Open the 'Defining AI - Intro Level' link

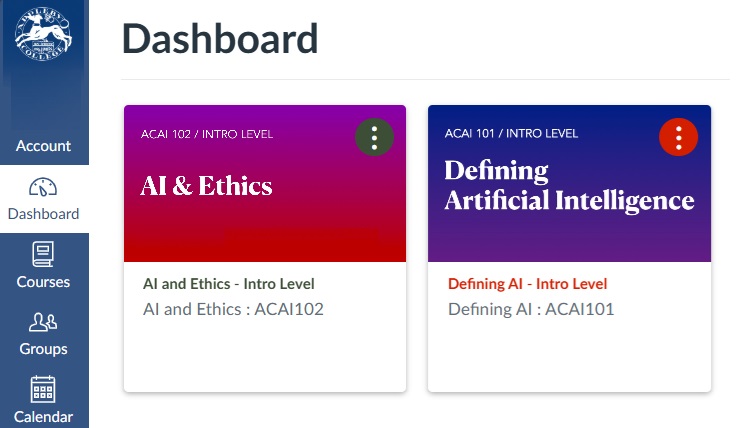pos(527,284)
